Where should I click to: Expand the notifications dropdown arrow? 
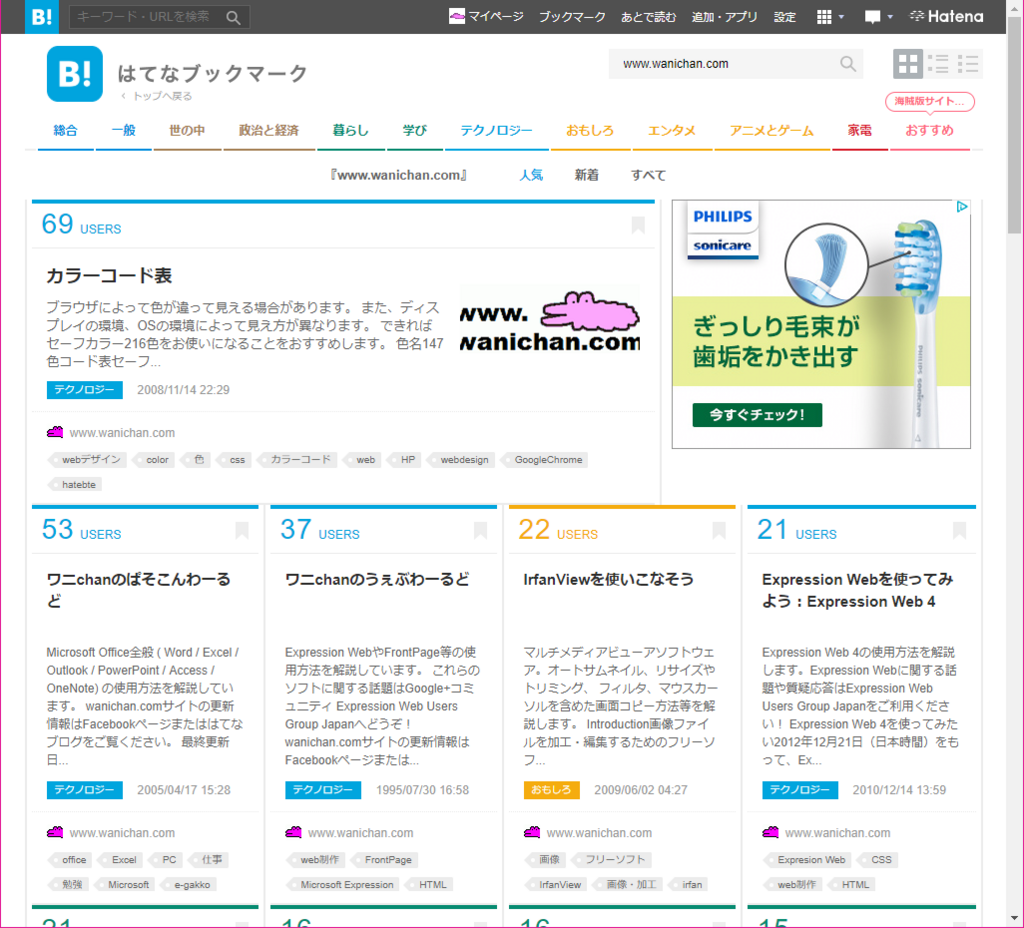889,17
